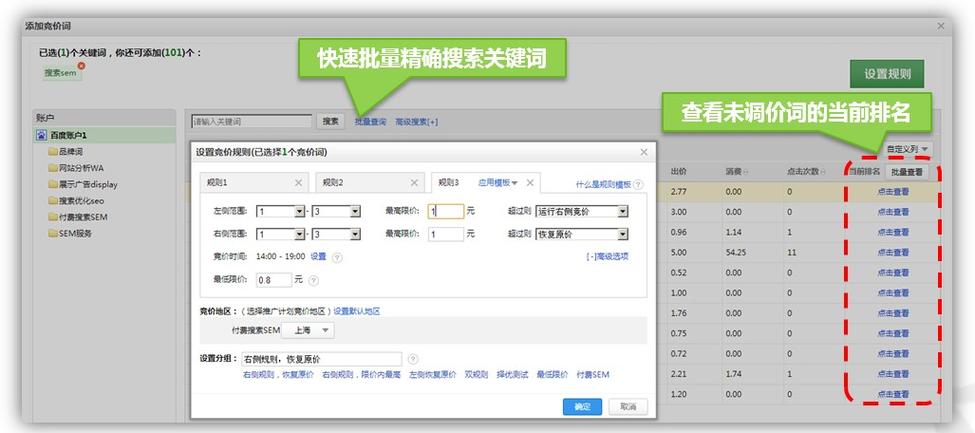Viewport: 975px width, 433px height.
Task: Collapse the [-]高级选项 section
Action: [x=608, y=256]
